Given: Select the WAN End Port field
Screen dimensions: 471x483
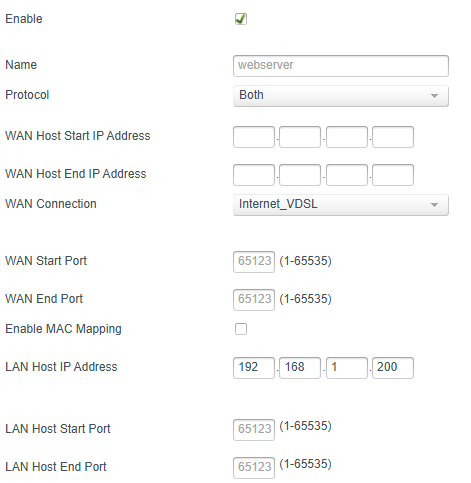Looking at the screenshot, I should (x=254, y=300).
